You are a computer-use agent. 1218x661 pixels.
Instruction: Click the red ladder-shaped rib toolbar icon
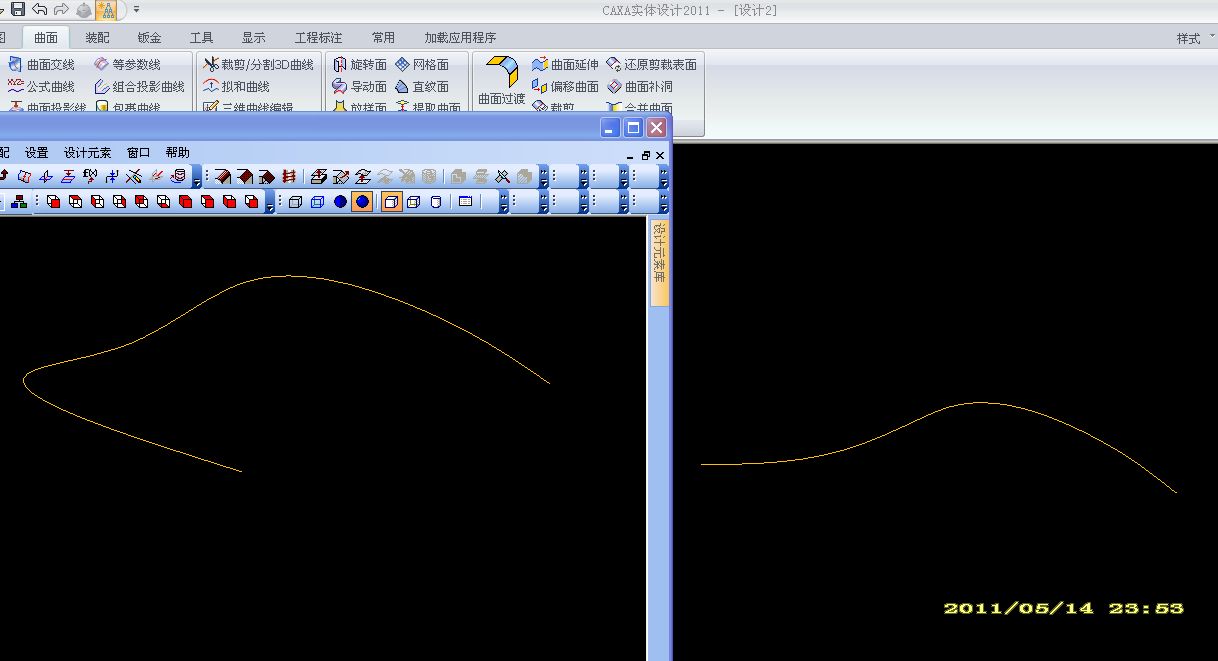(289, 176)
